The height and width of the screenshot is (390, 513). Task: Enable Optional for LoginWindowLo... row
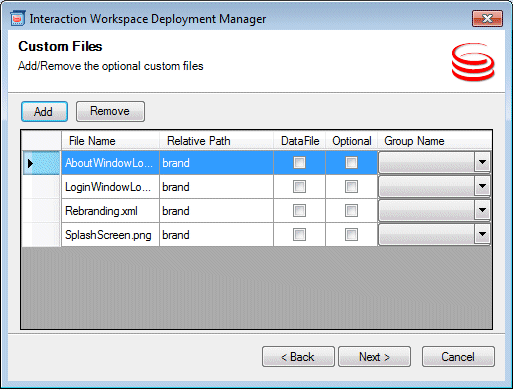[351, 187]
